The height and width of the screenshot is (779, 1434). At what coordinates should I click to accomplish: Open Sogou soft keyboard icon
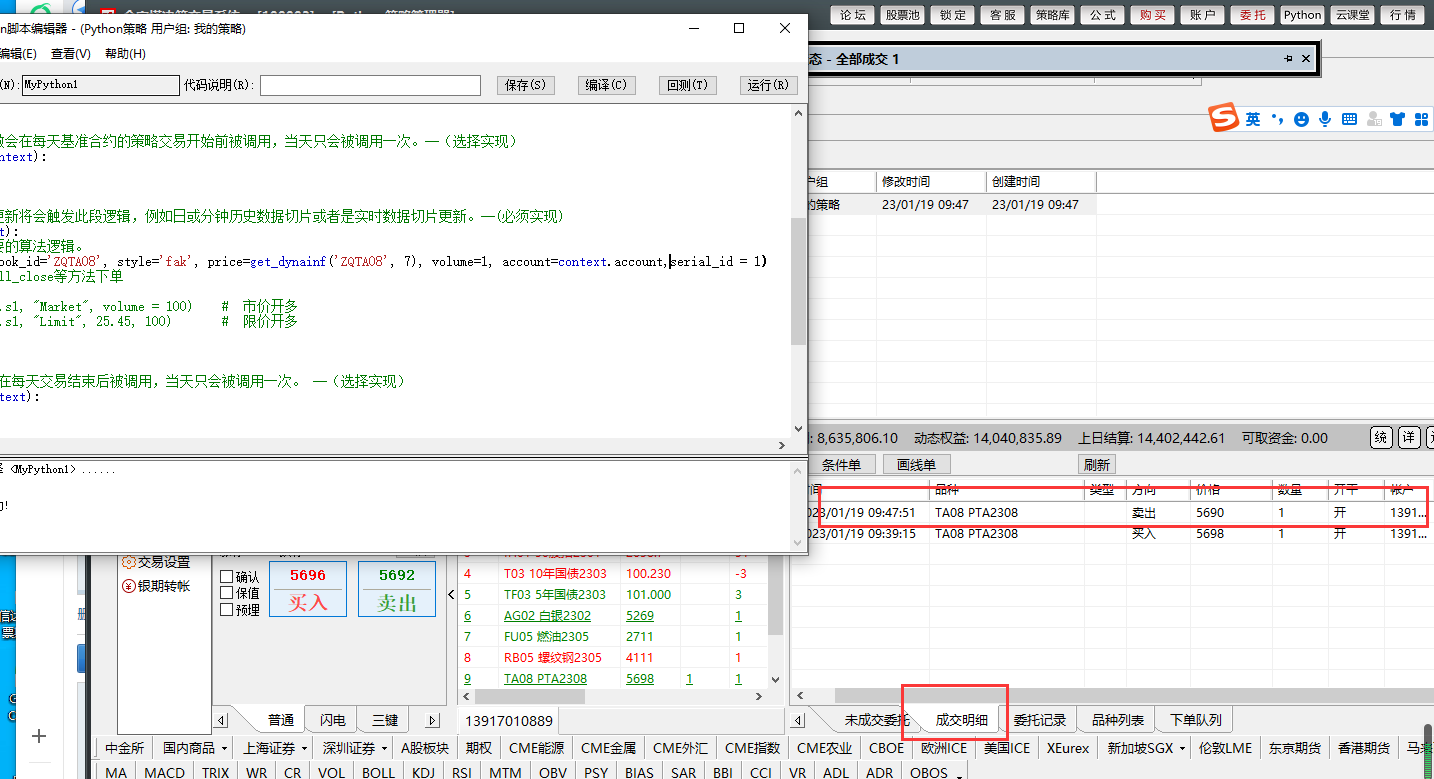click(x=1349, y=119)
